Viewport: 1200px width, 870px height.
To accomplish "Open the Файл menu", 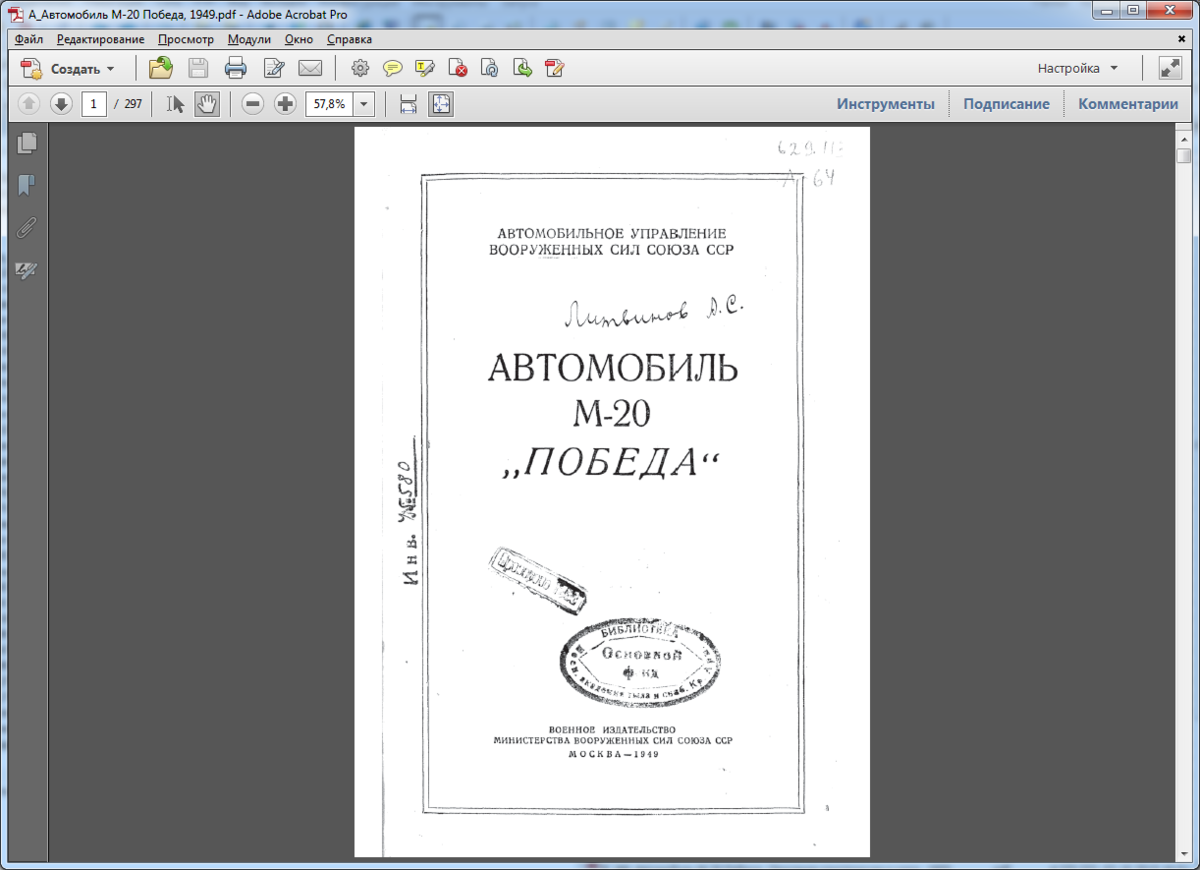I will 29,39.
